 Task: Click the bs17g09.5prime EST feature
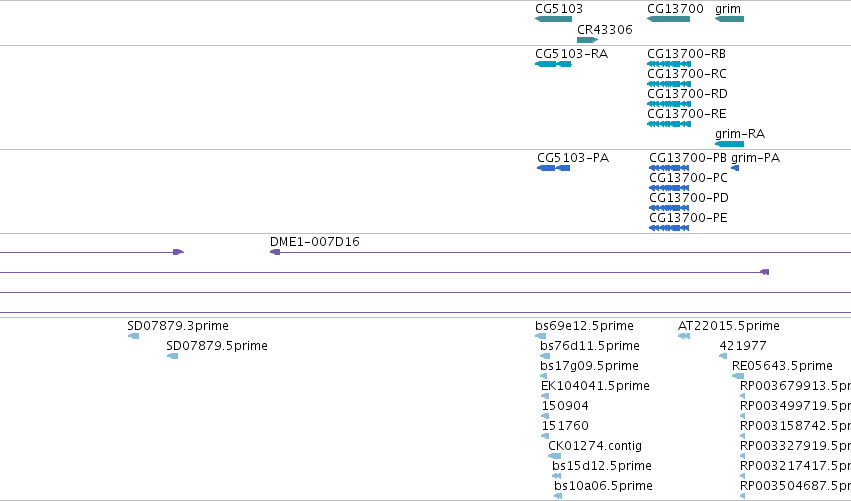pyautogui.click(x=544, y=376)
